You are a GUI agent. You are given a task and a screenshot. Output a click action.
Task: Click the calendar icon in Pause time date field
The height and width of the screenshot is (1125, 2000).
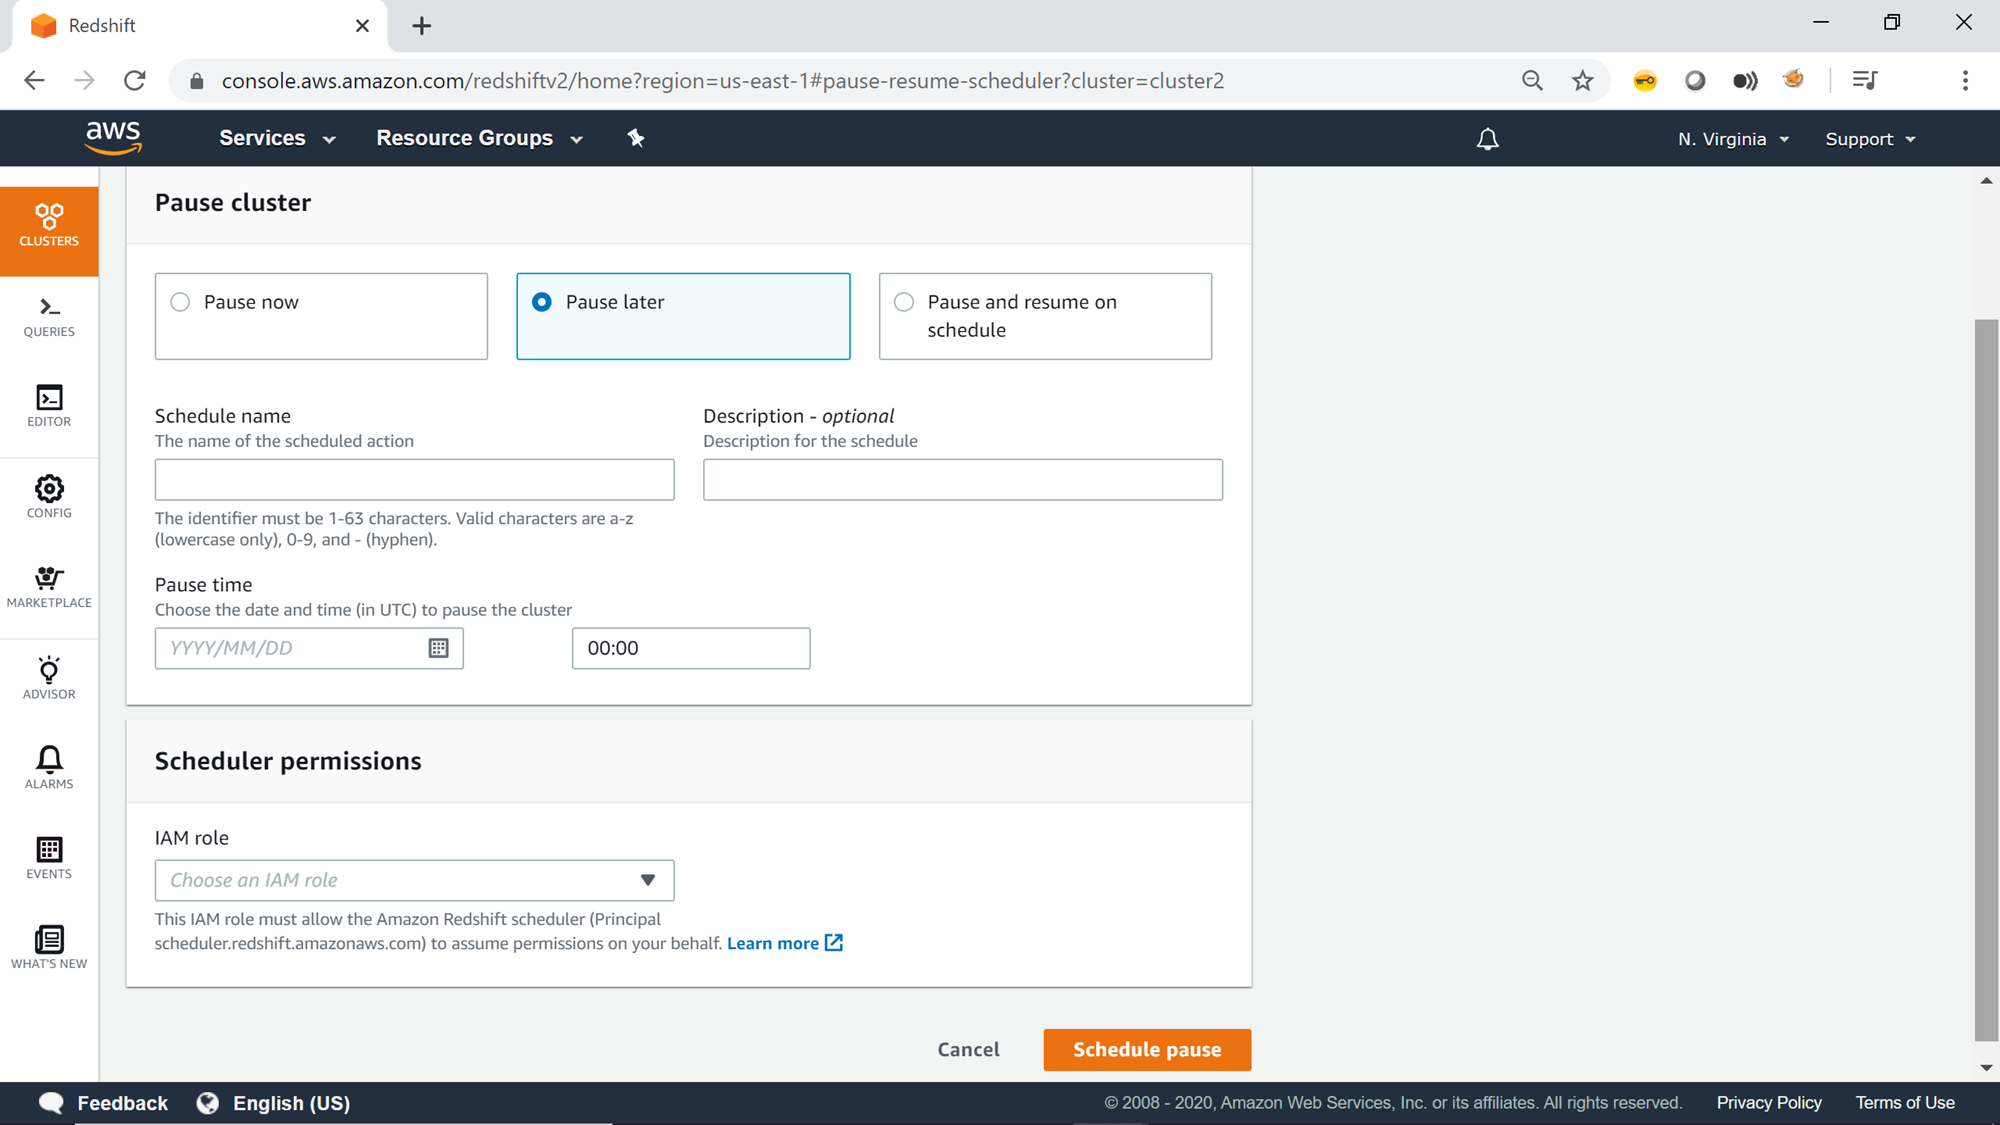pos(438,648)
